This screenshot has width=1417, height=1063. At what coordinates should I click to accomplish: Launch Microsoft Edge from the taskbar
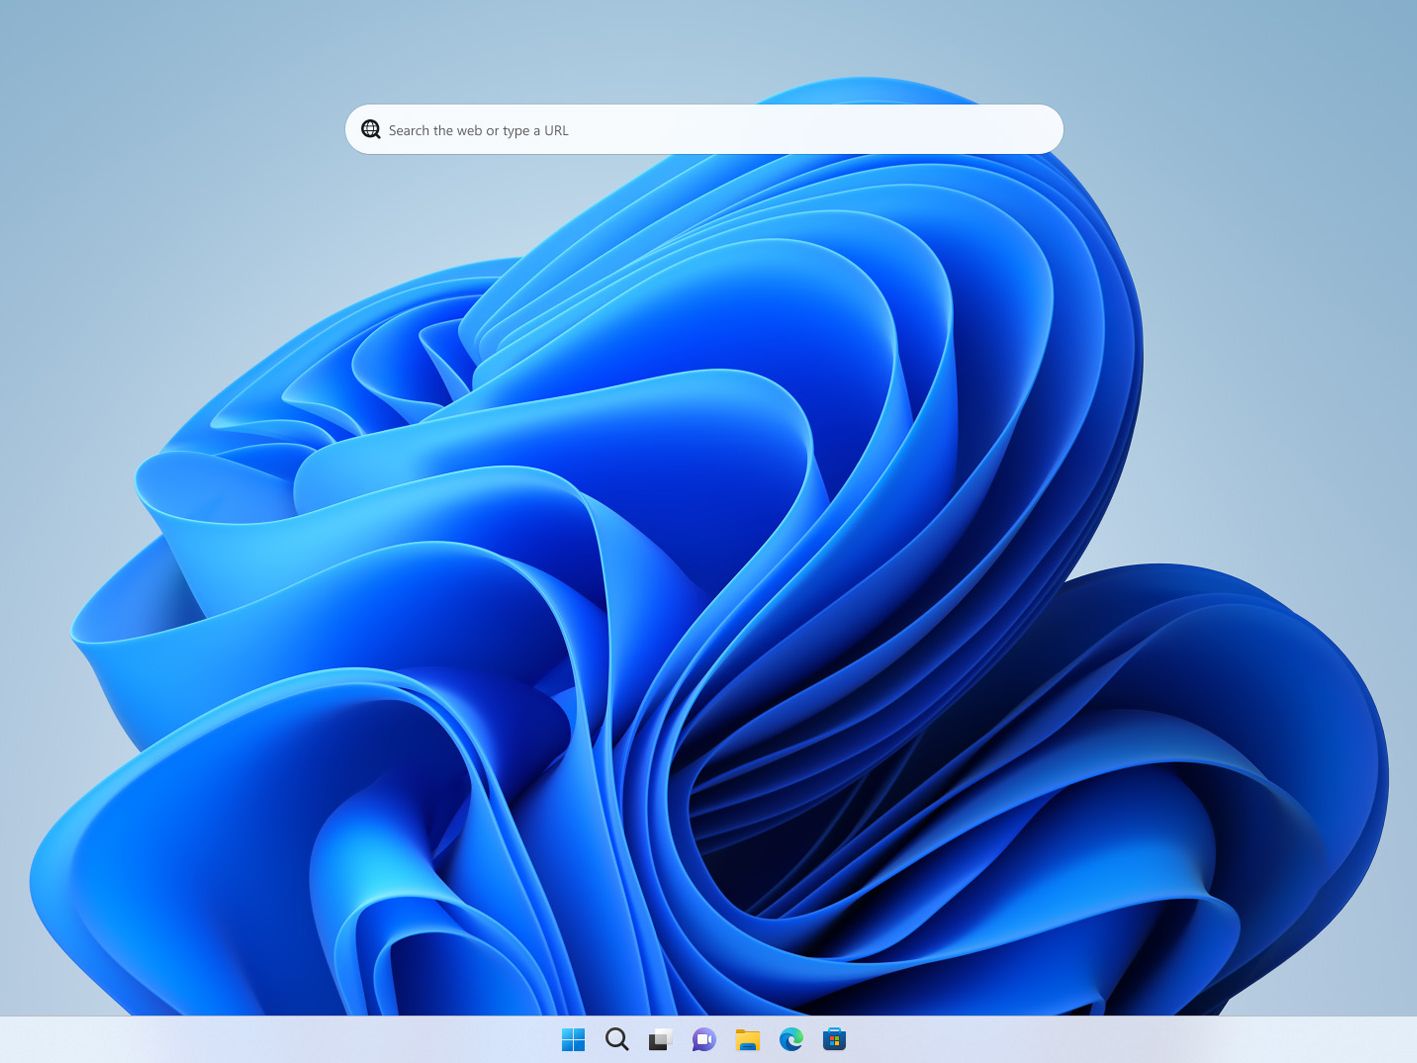[791, 1040]
